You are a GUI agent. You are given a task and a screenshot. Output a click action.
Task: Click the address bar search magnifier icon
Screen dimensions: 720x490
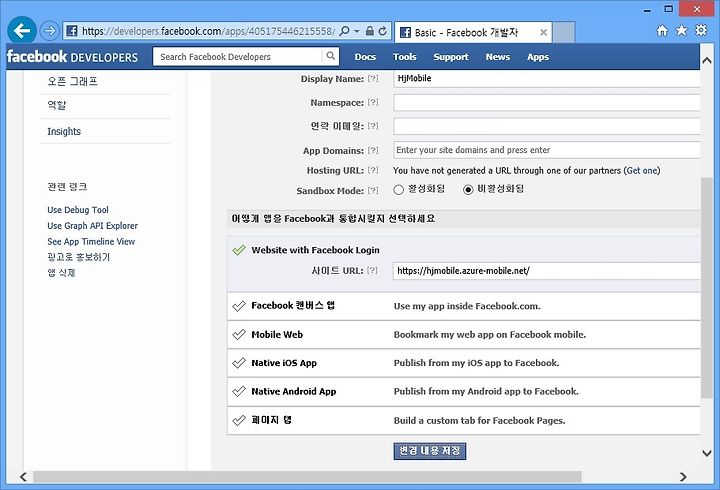point(344,31)
